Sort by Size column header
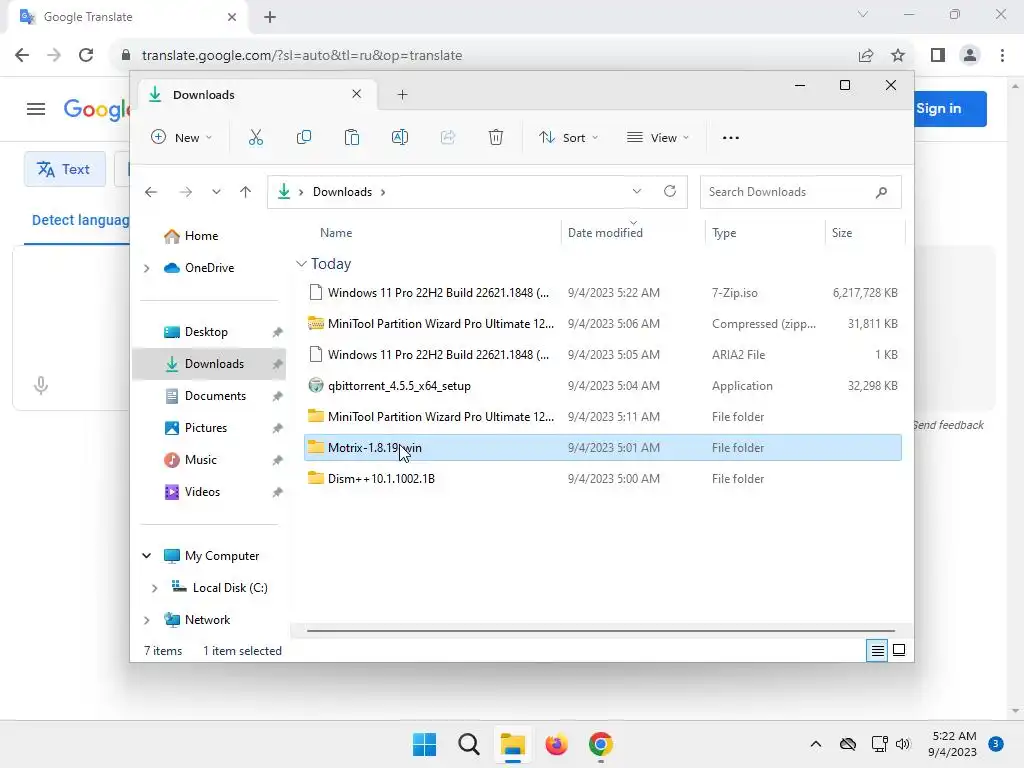The image size is (1024, 768). click(841, 232)
